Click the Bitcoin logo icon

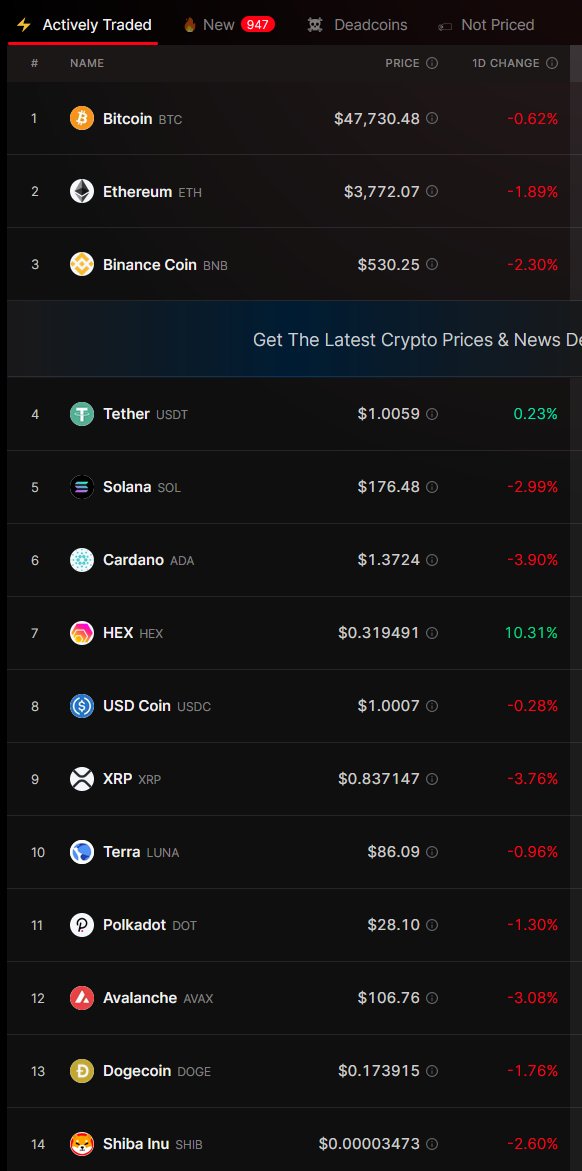[x=82, y=118]
